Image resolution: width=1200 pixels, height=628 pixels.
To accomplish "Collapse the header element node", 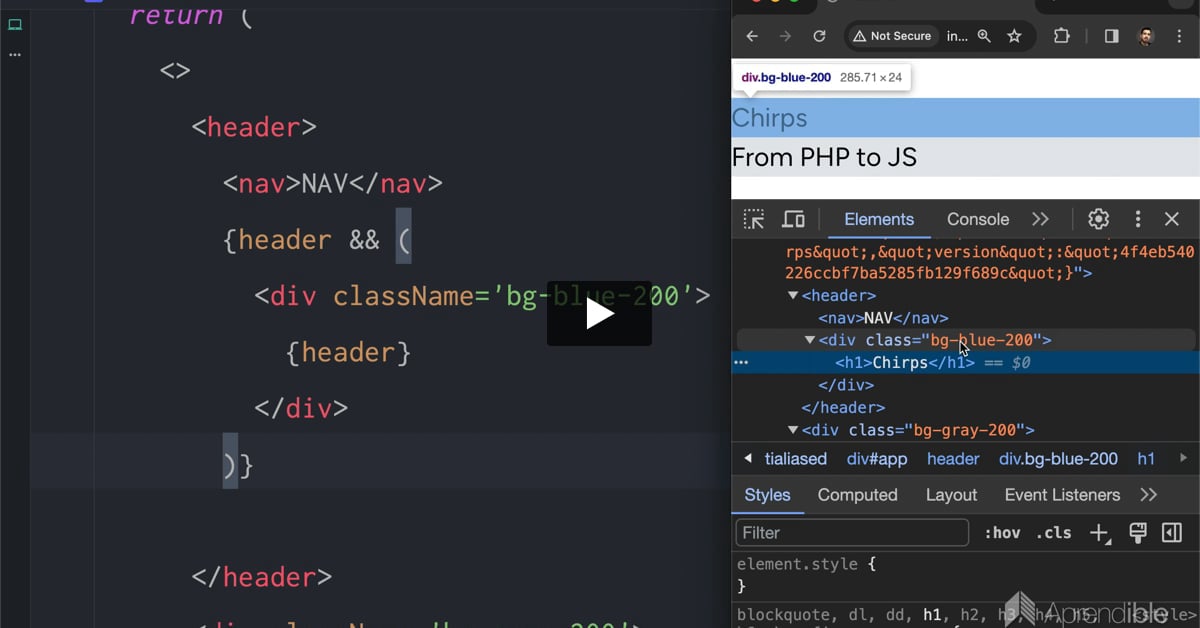I will (793, 295).
